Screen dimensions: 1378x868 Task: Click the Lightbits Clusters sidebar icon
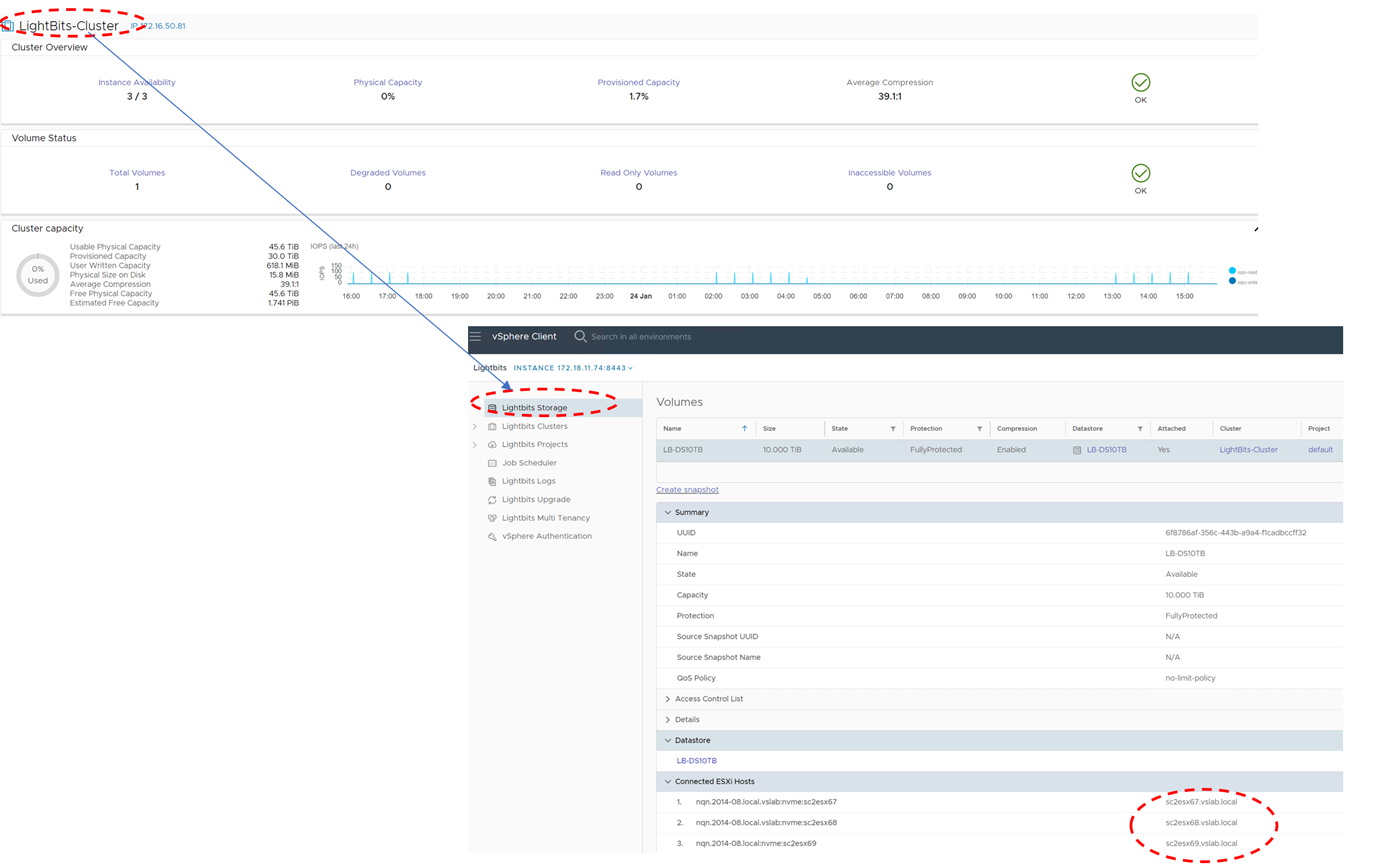pos(492,426)
